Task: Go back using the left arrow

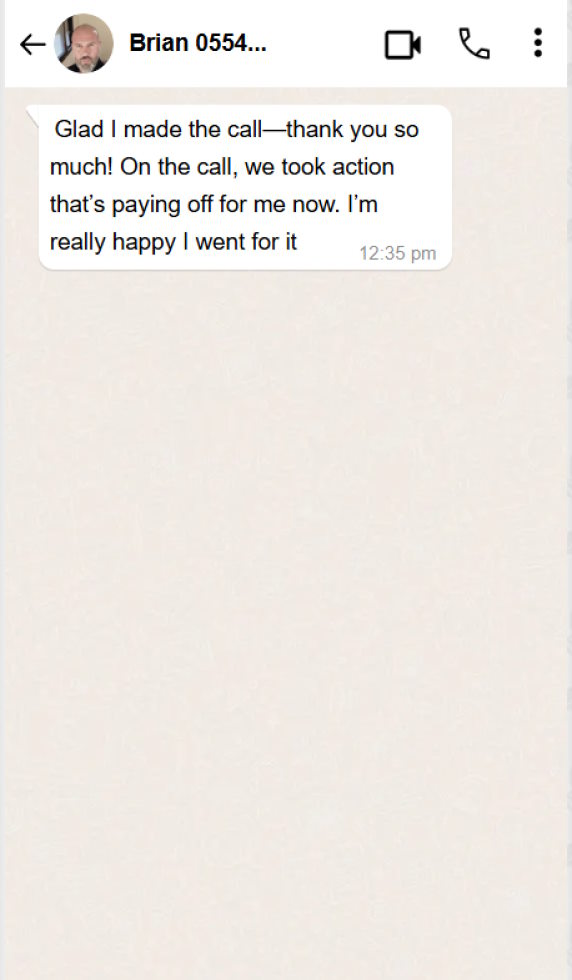Action: 33,44
